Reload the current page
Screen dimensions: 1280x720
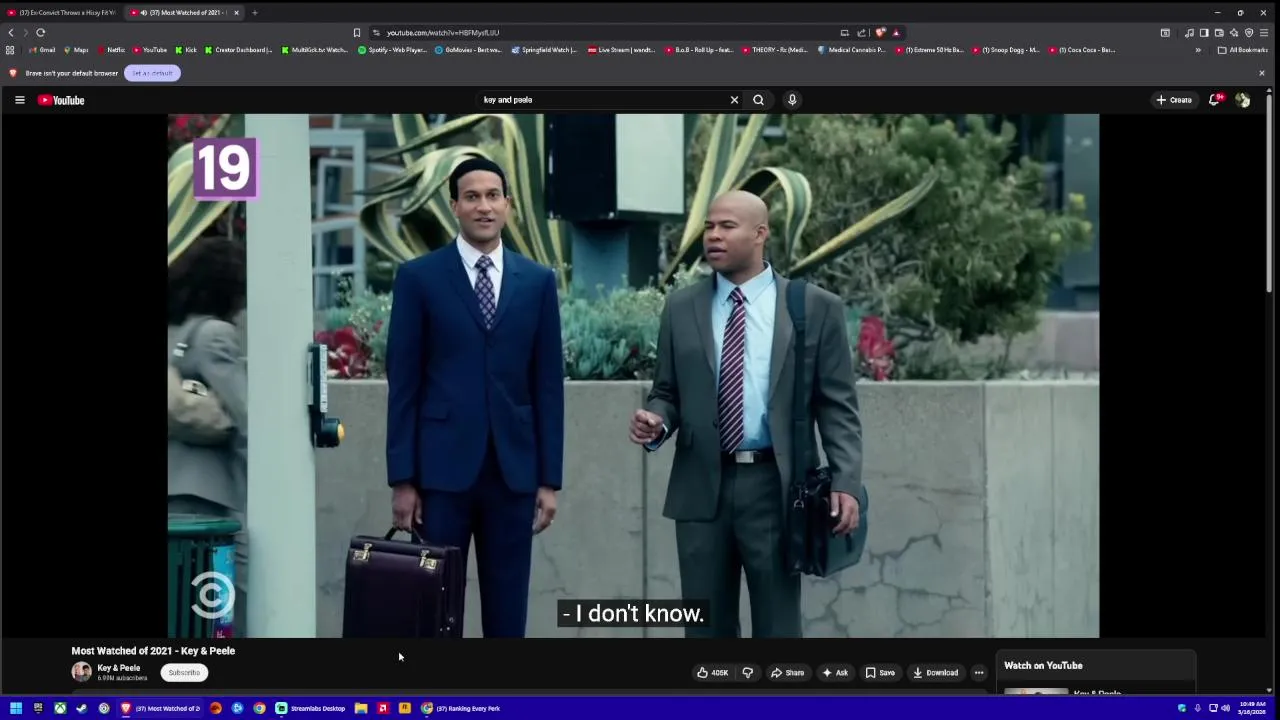(x=41, y=33)
